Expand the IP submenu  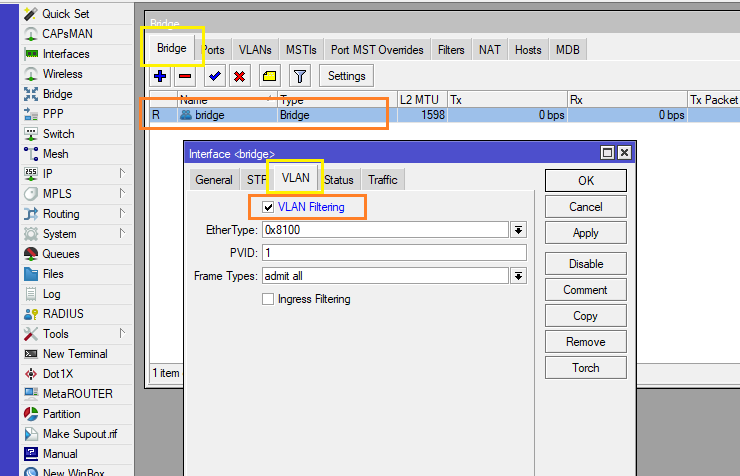[x=122, y=174]
